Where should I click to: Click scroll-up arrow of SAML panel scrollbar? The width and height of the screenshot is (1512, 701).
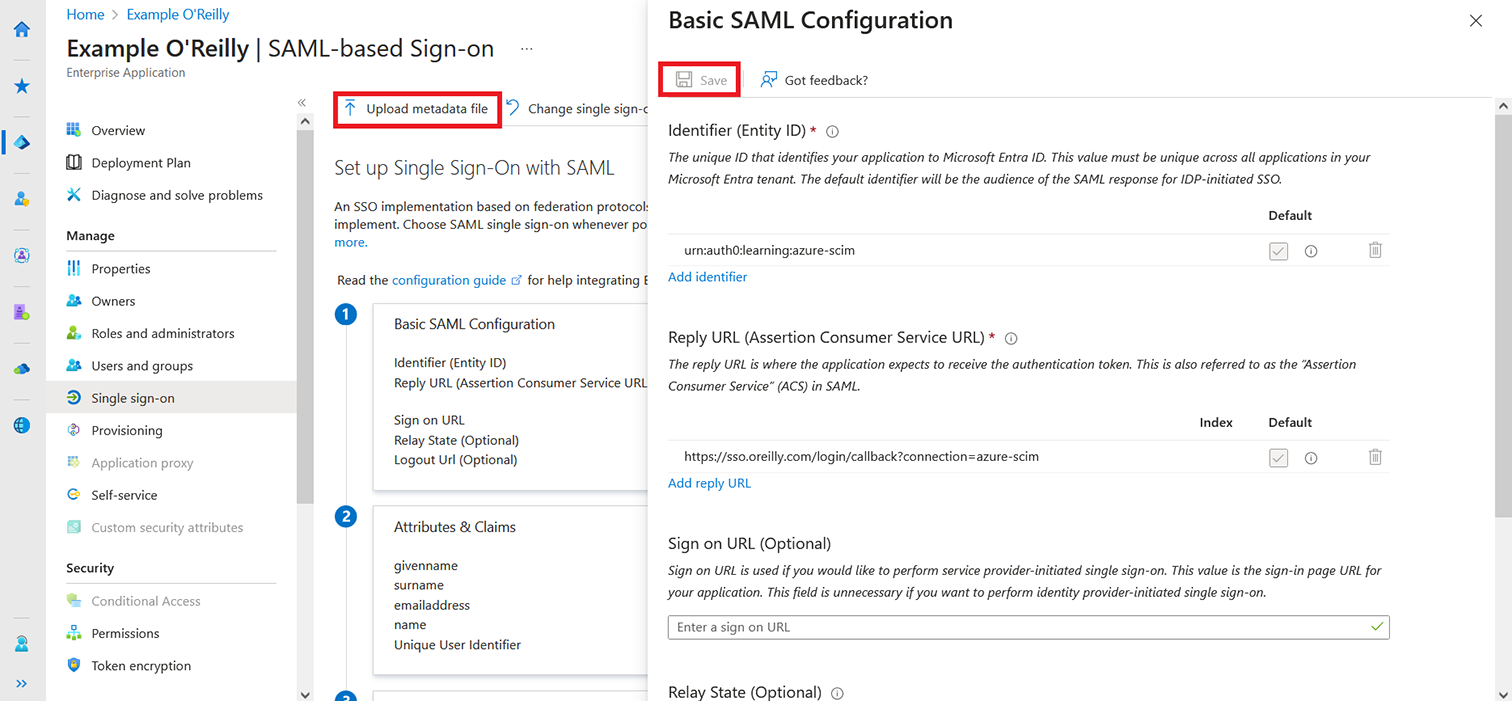1502,105
